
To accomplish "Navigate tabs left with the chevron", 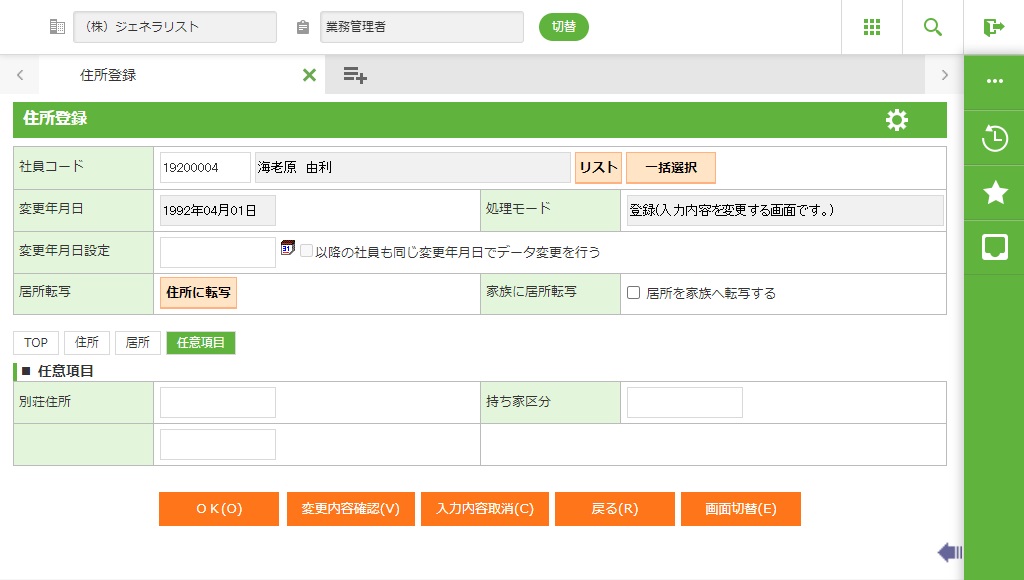I will (20, 75).
